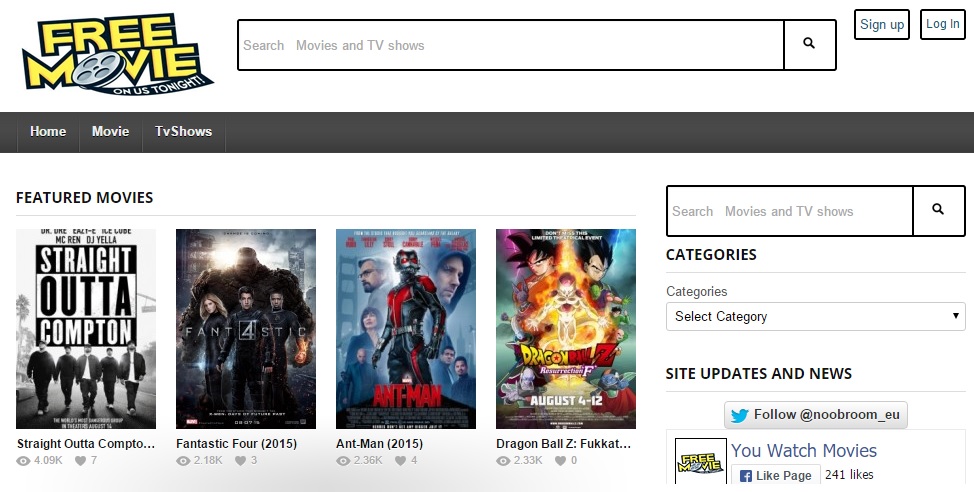The image size is (974, 492).
Task: Open the Dragon Ball Z: Fukkat... title link
Action: pos(563,444)
